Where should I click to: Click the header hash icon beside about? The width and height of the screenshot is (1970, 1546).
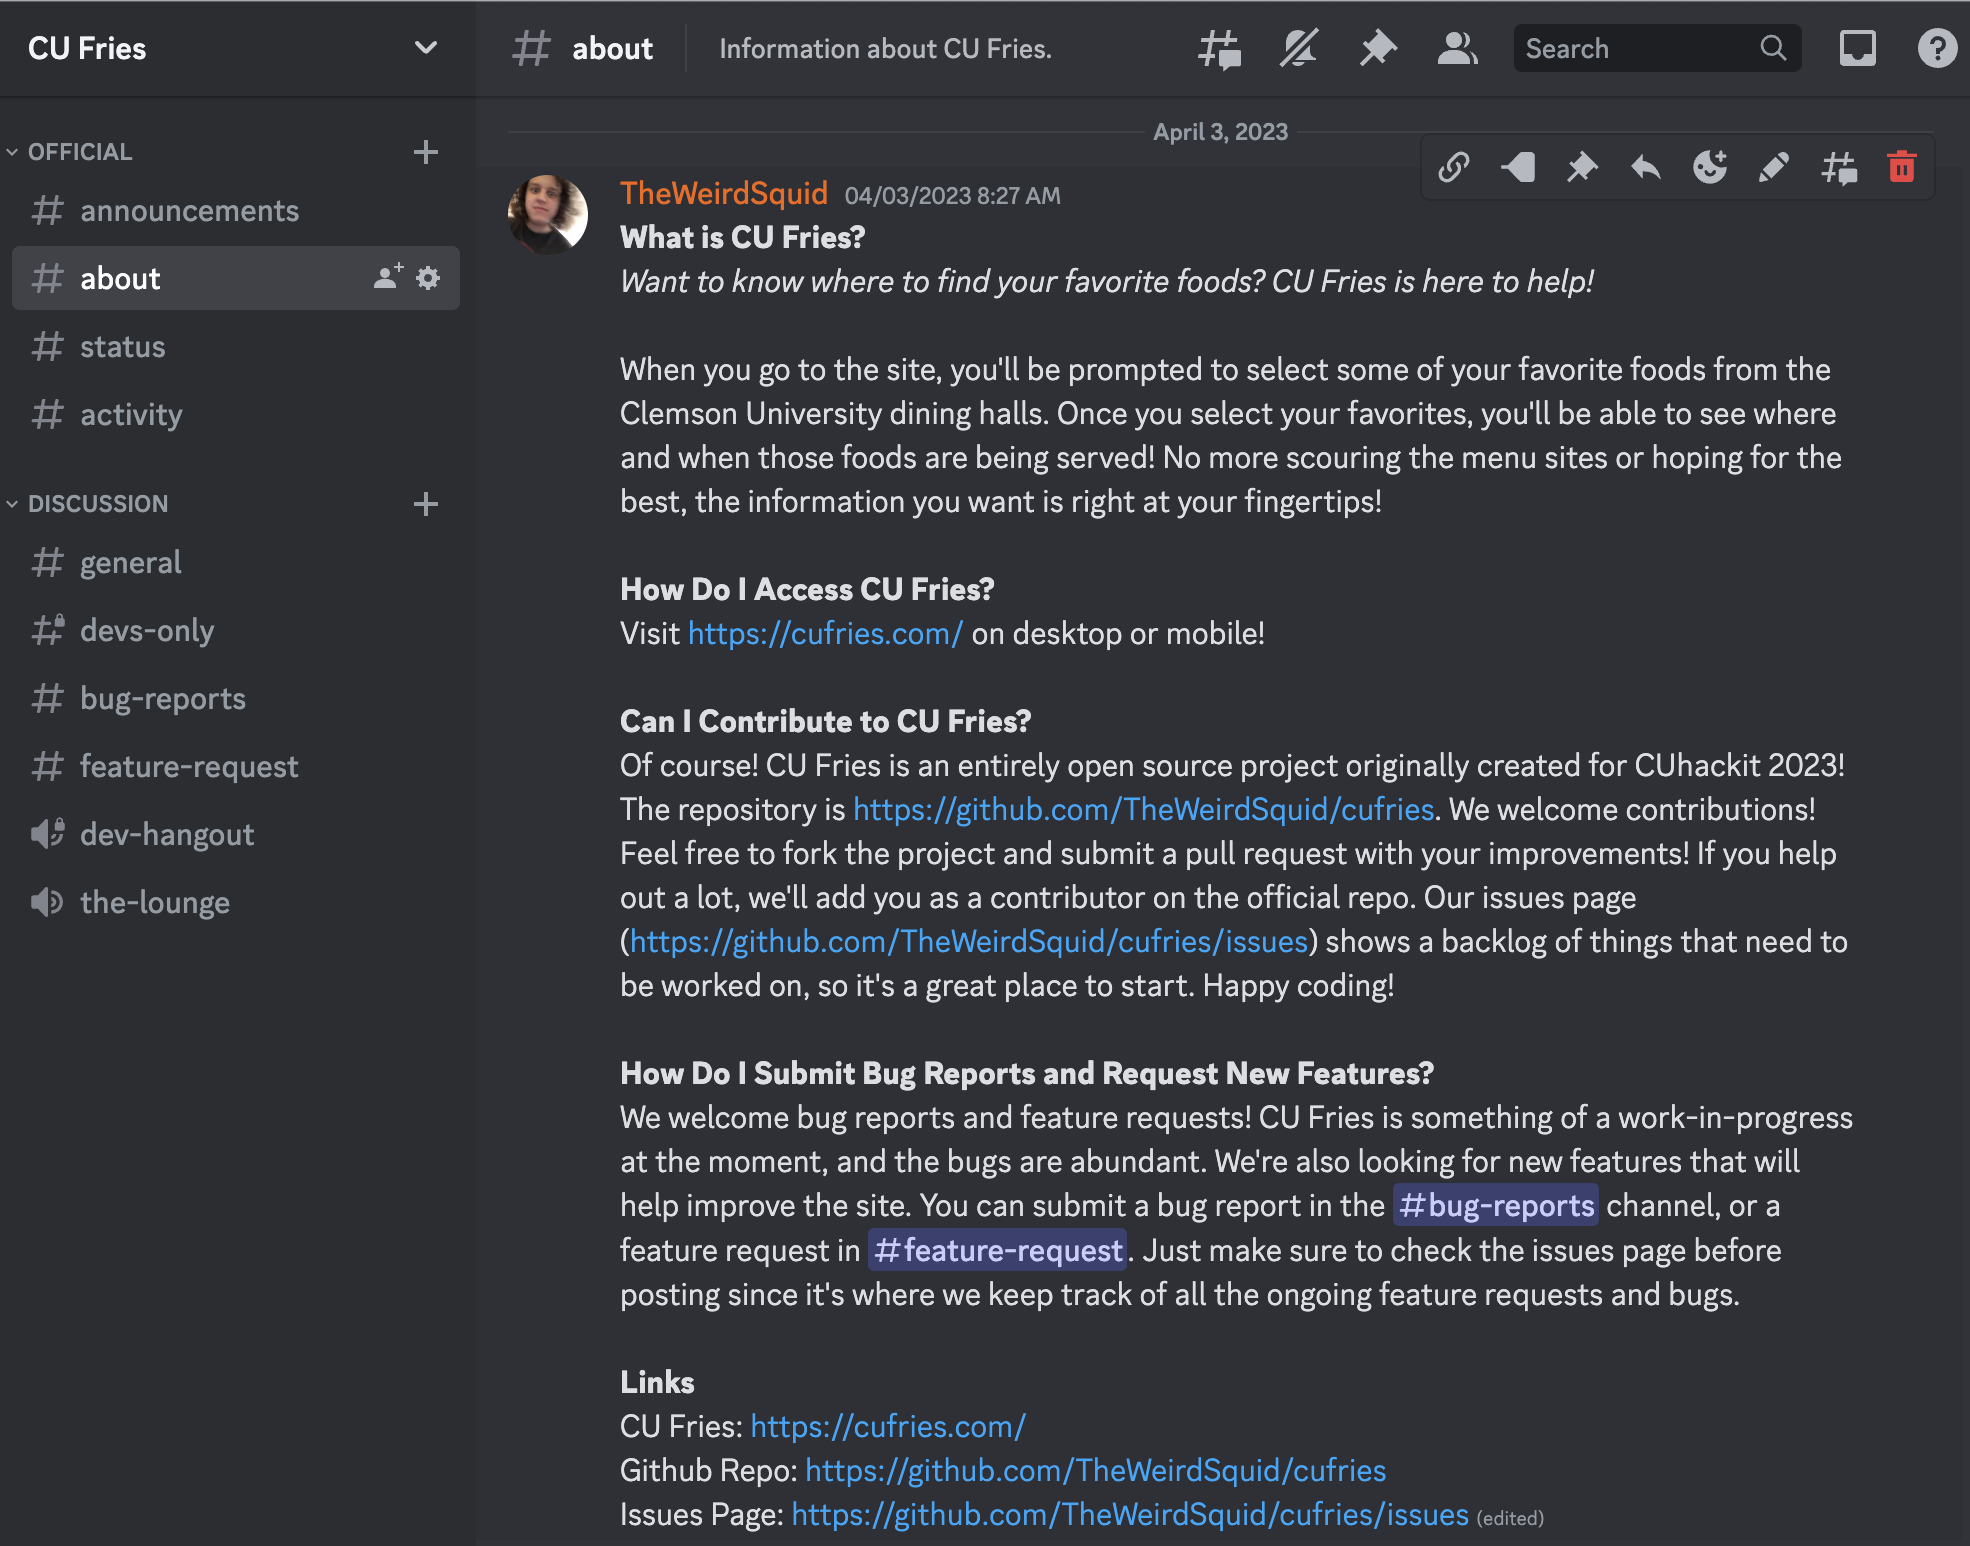coord(531,48)
